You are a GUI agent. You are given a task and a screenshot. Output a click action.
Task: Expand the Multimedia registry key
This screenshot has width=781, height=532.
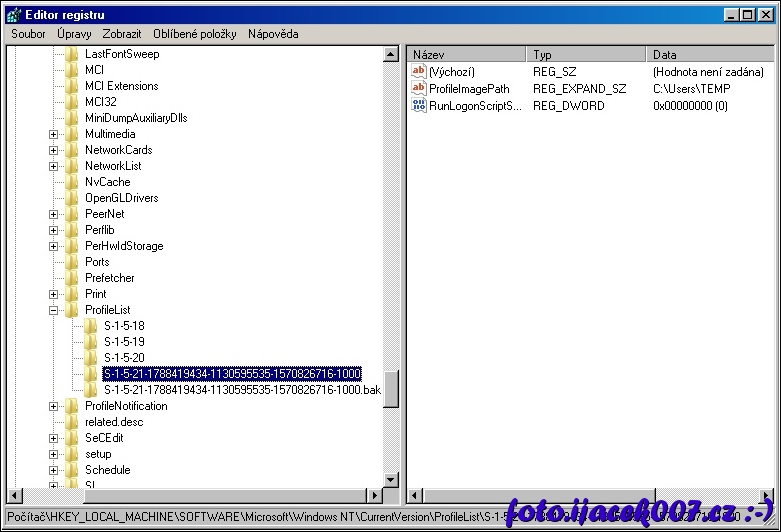pyautogui.click(x=54, y=134)
